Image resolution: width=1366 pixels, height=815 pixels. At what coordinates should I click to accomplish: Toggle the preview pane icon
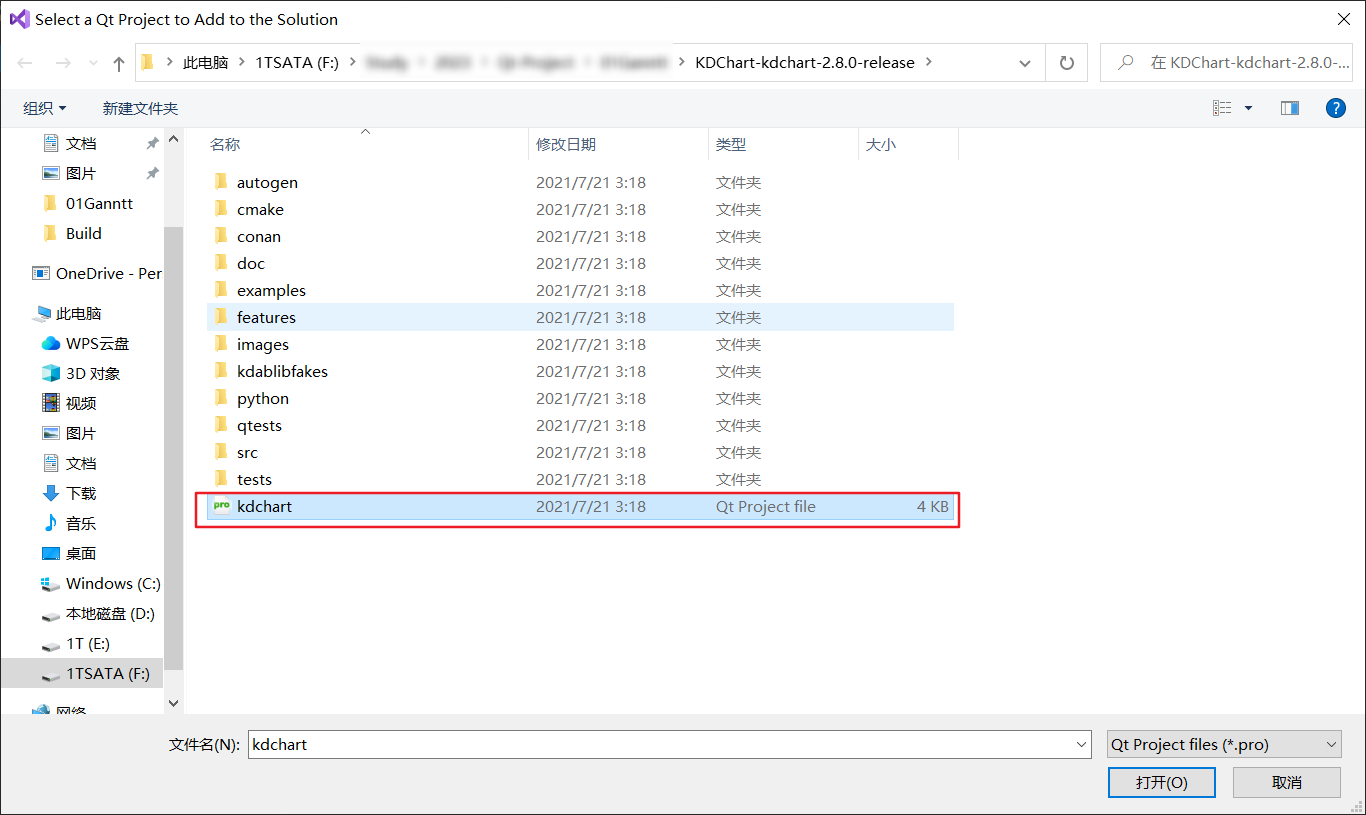[1290, 108]
